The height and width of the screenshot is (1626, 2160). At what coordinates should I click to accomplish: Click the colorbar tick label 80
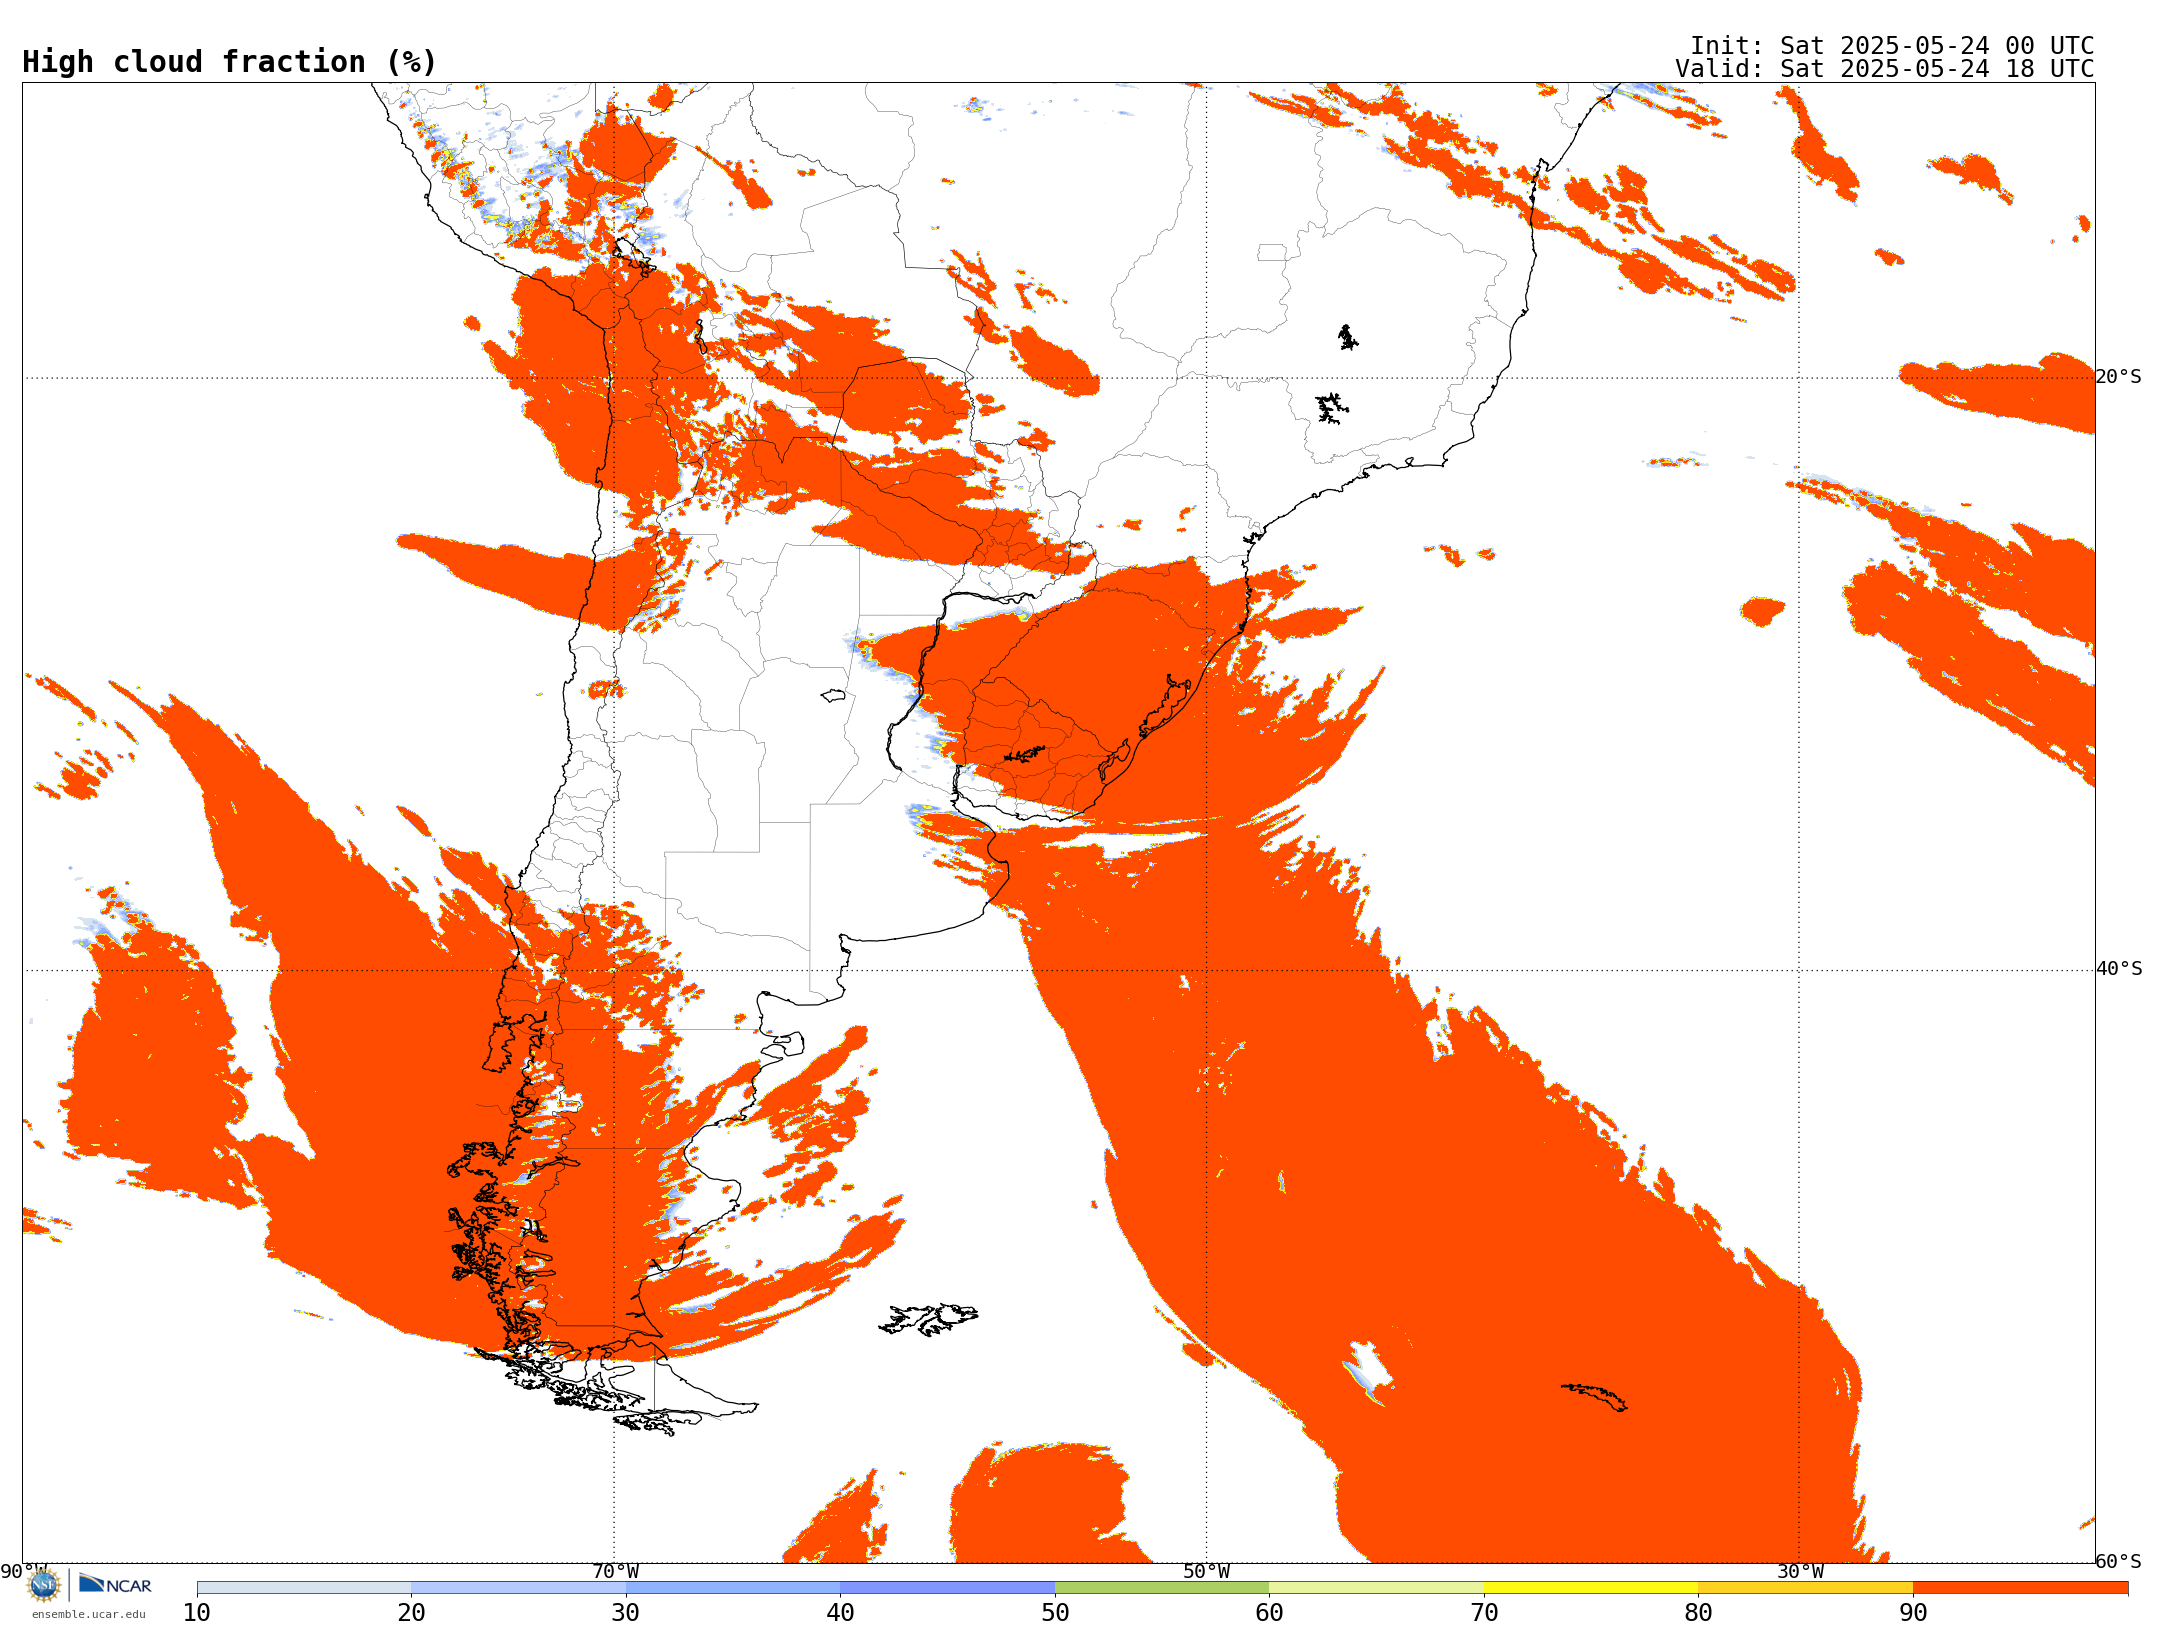coord(1698,1613)
